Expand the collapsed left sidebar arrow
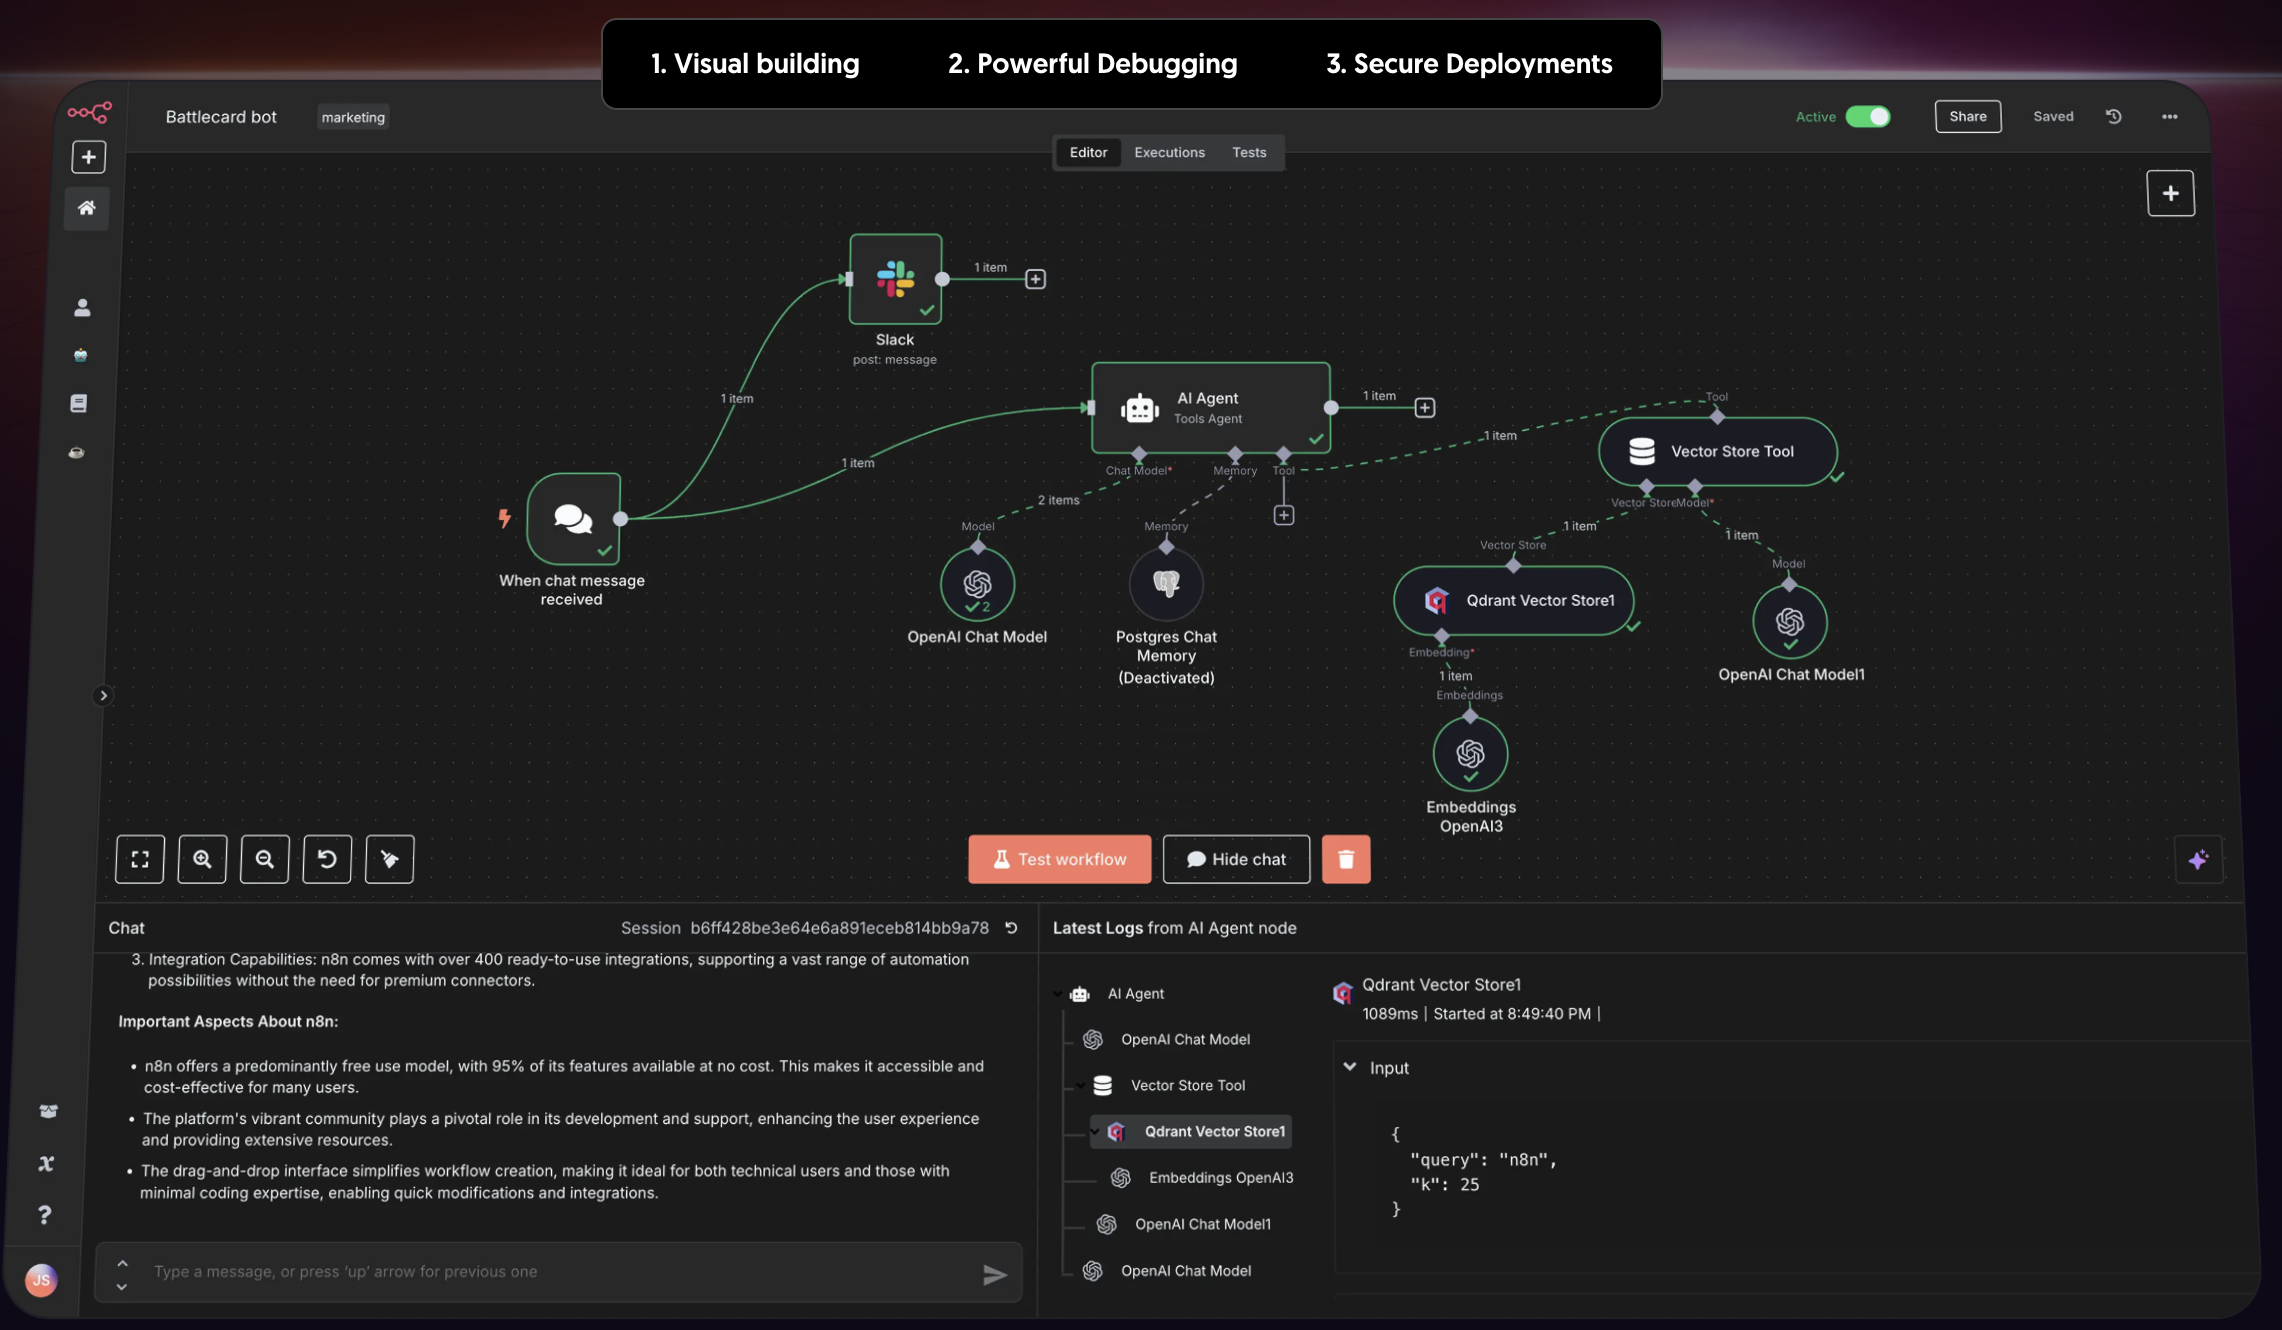2282x1330 pixels. pyautogui.click(x=103, y=695)
